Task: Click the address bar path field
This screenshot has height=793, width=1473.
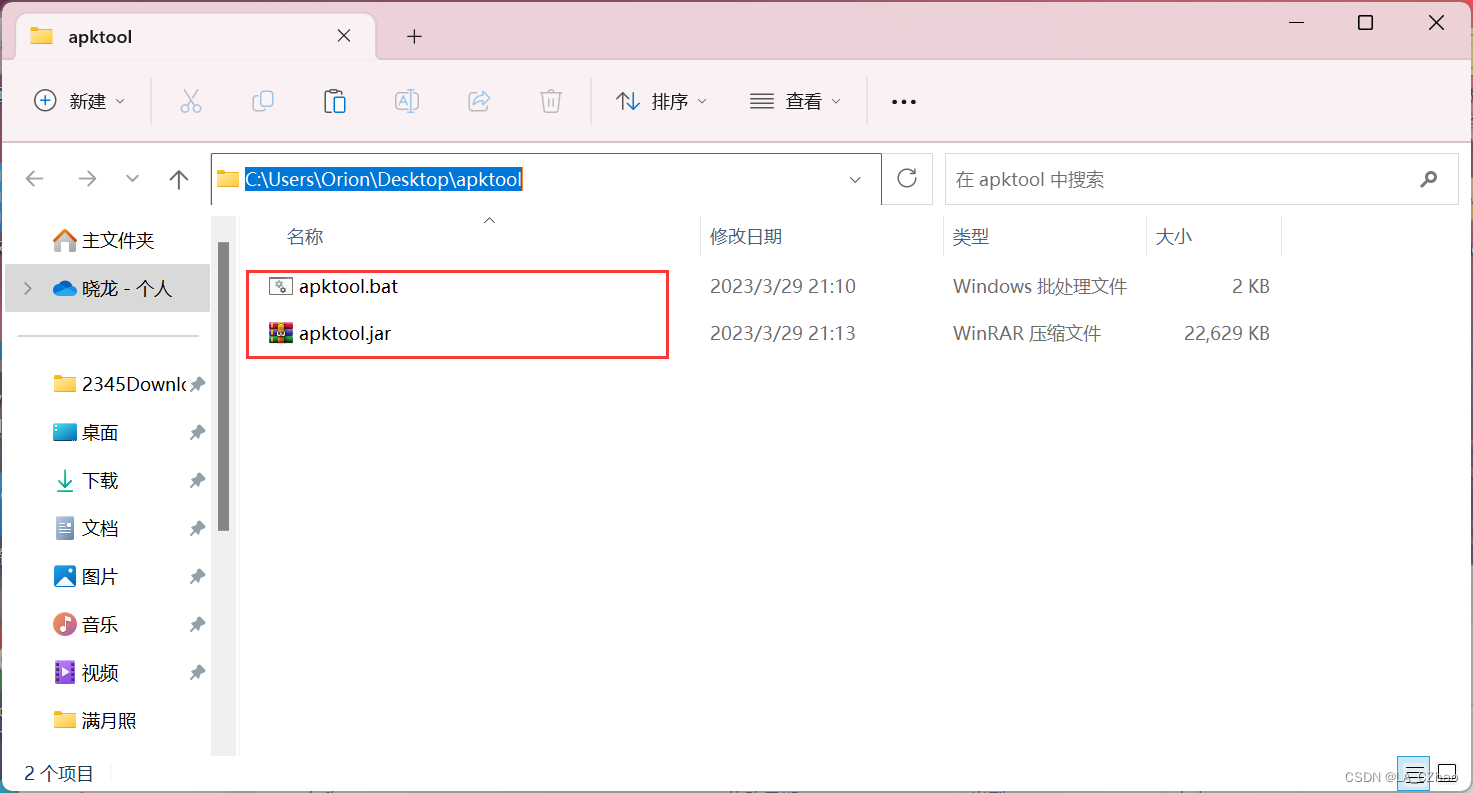Action: coord(546,179)
